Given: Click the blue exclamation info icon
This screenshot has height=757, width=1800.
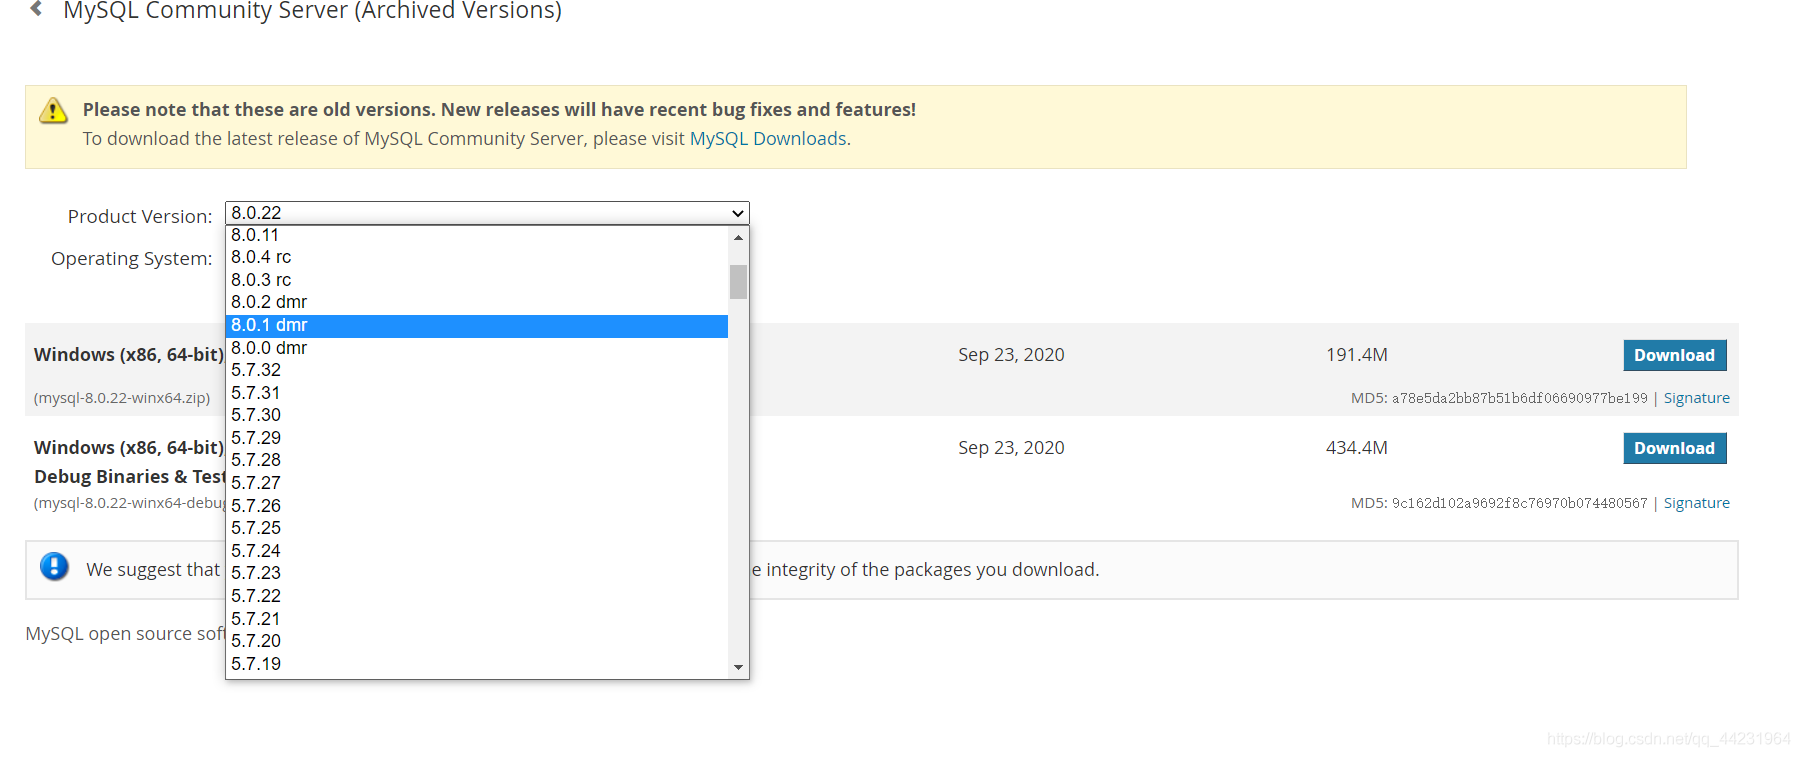Looking at the screenshot, I should [x=54, y=567].
